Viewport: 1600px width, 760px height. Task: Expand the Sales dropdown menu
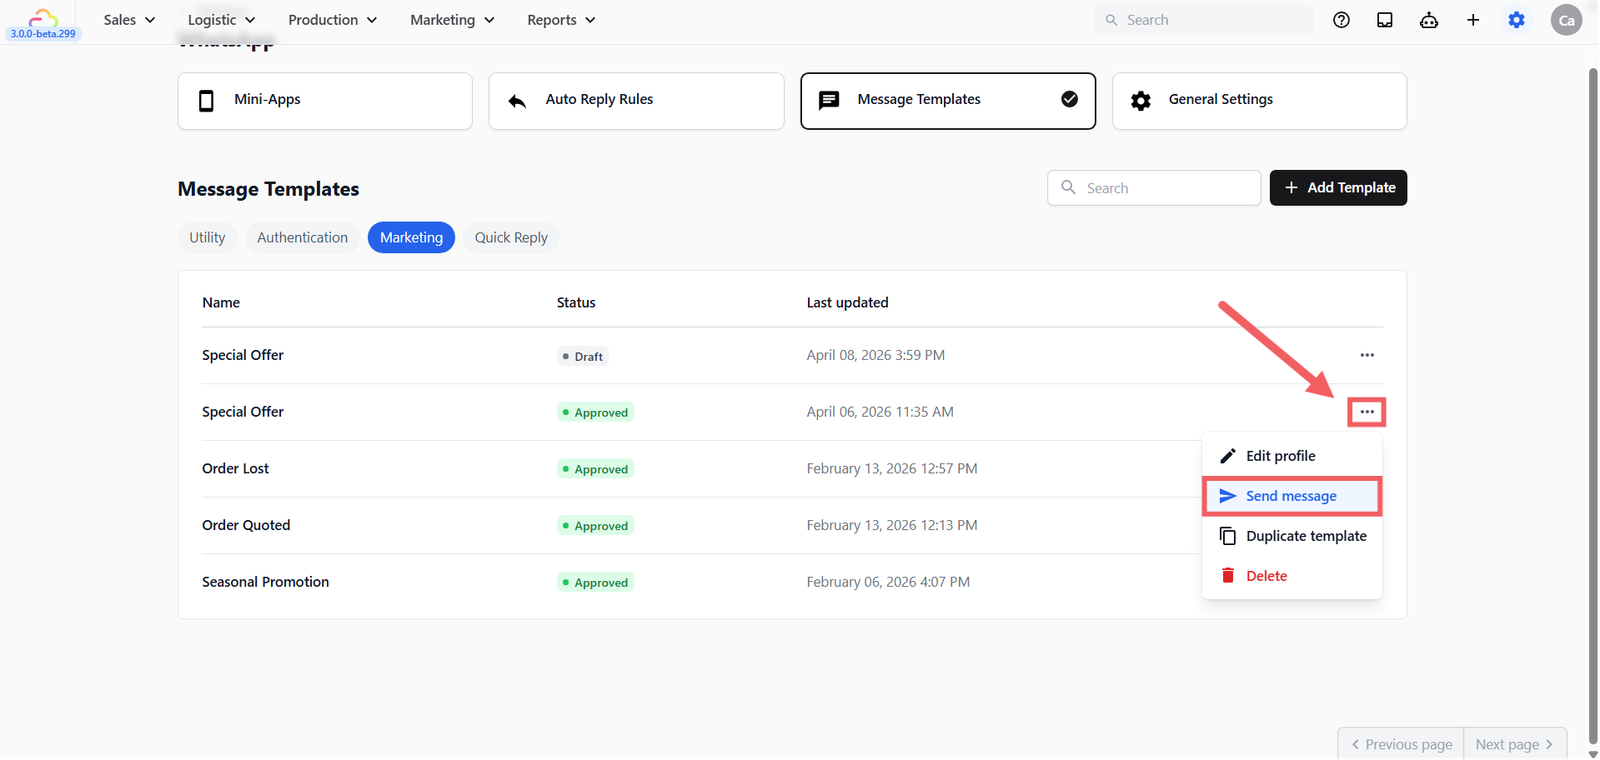(x=129, y=20)
